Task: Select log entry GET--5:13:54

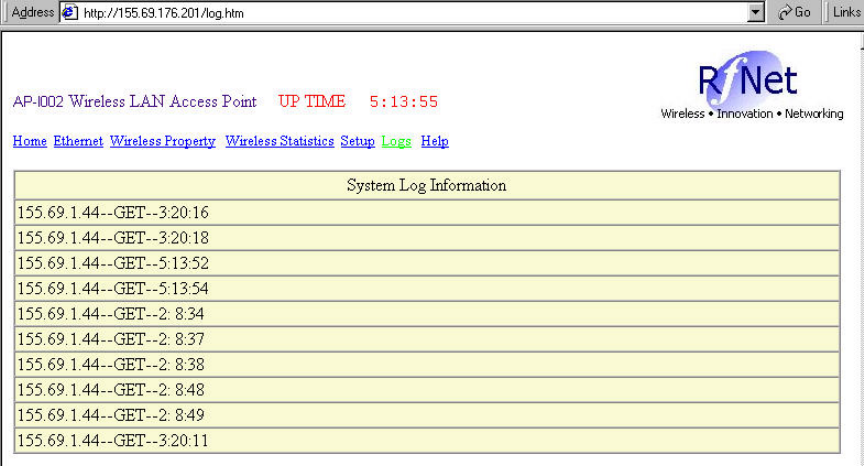Action: pos(426,289)
